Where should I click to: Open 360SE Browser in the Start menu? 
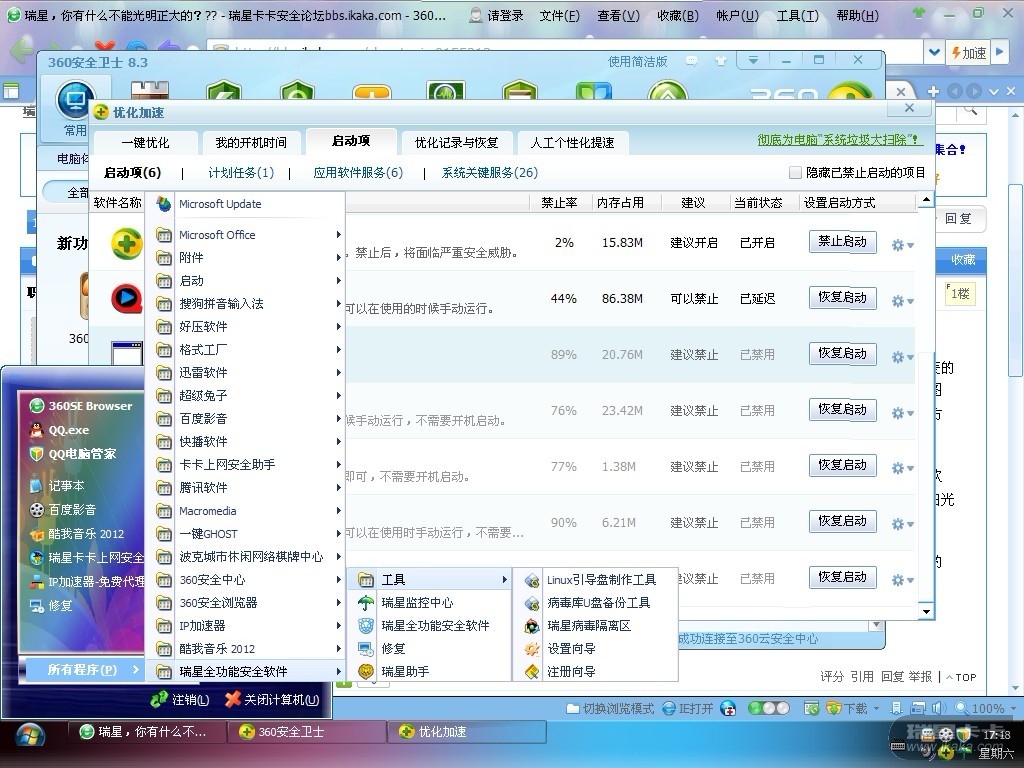[x=89, y=406]
